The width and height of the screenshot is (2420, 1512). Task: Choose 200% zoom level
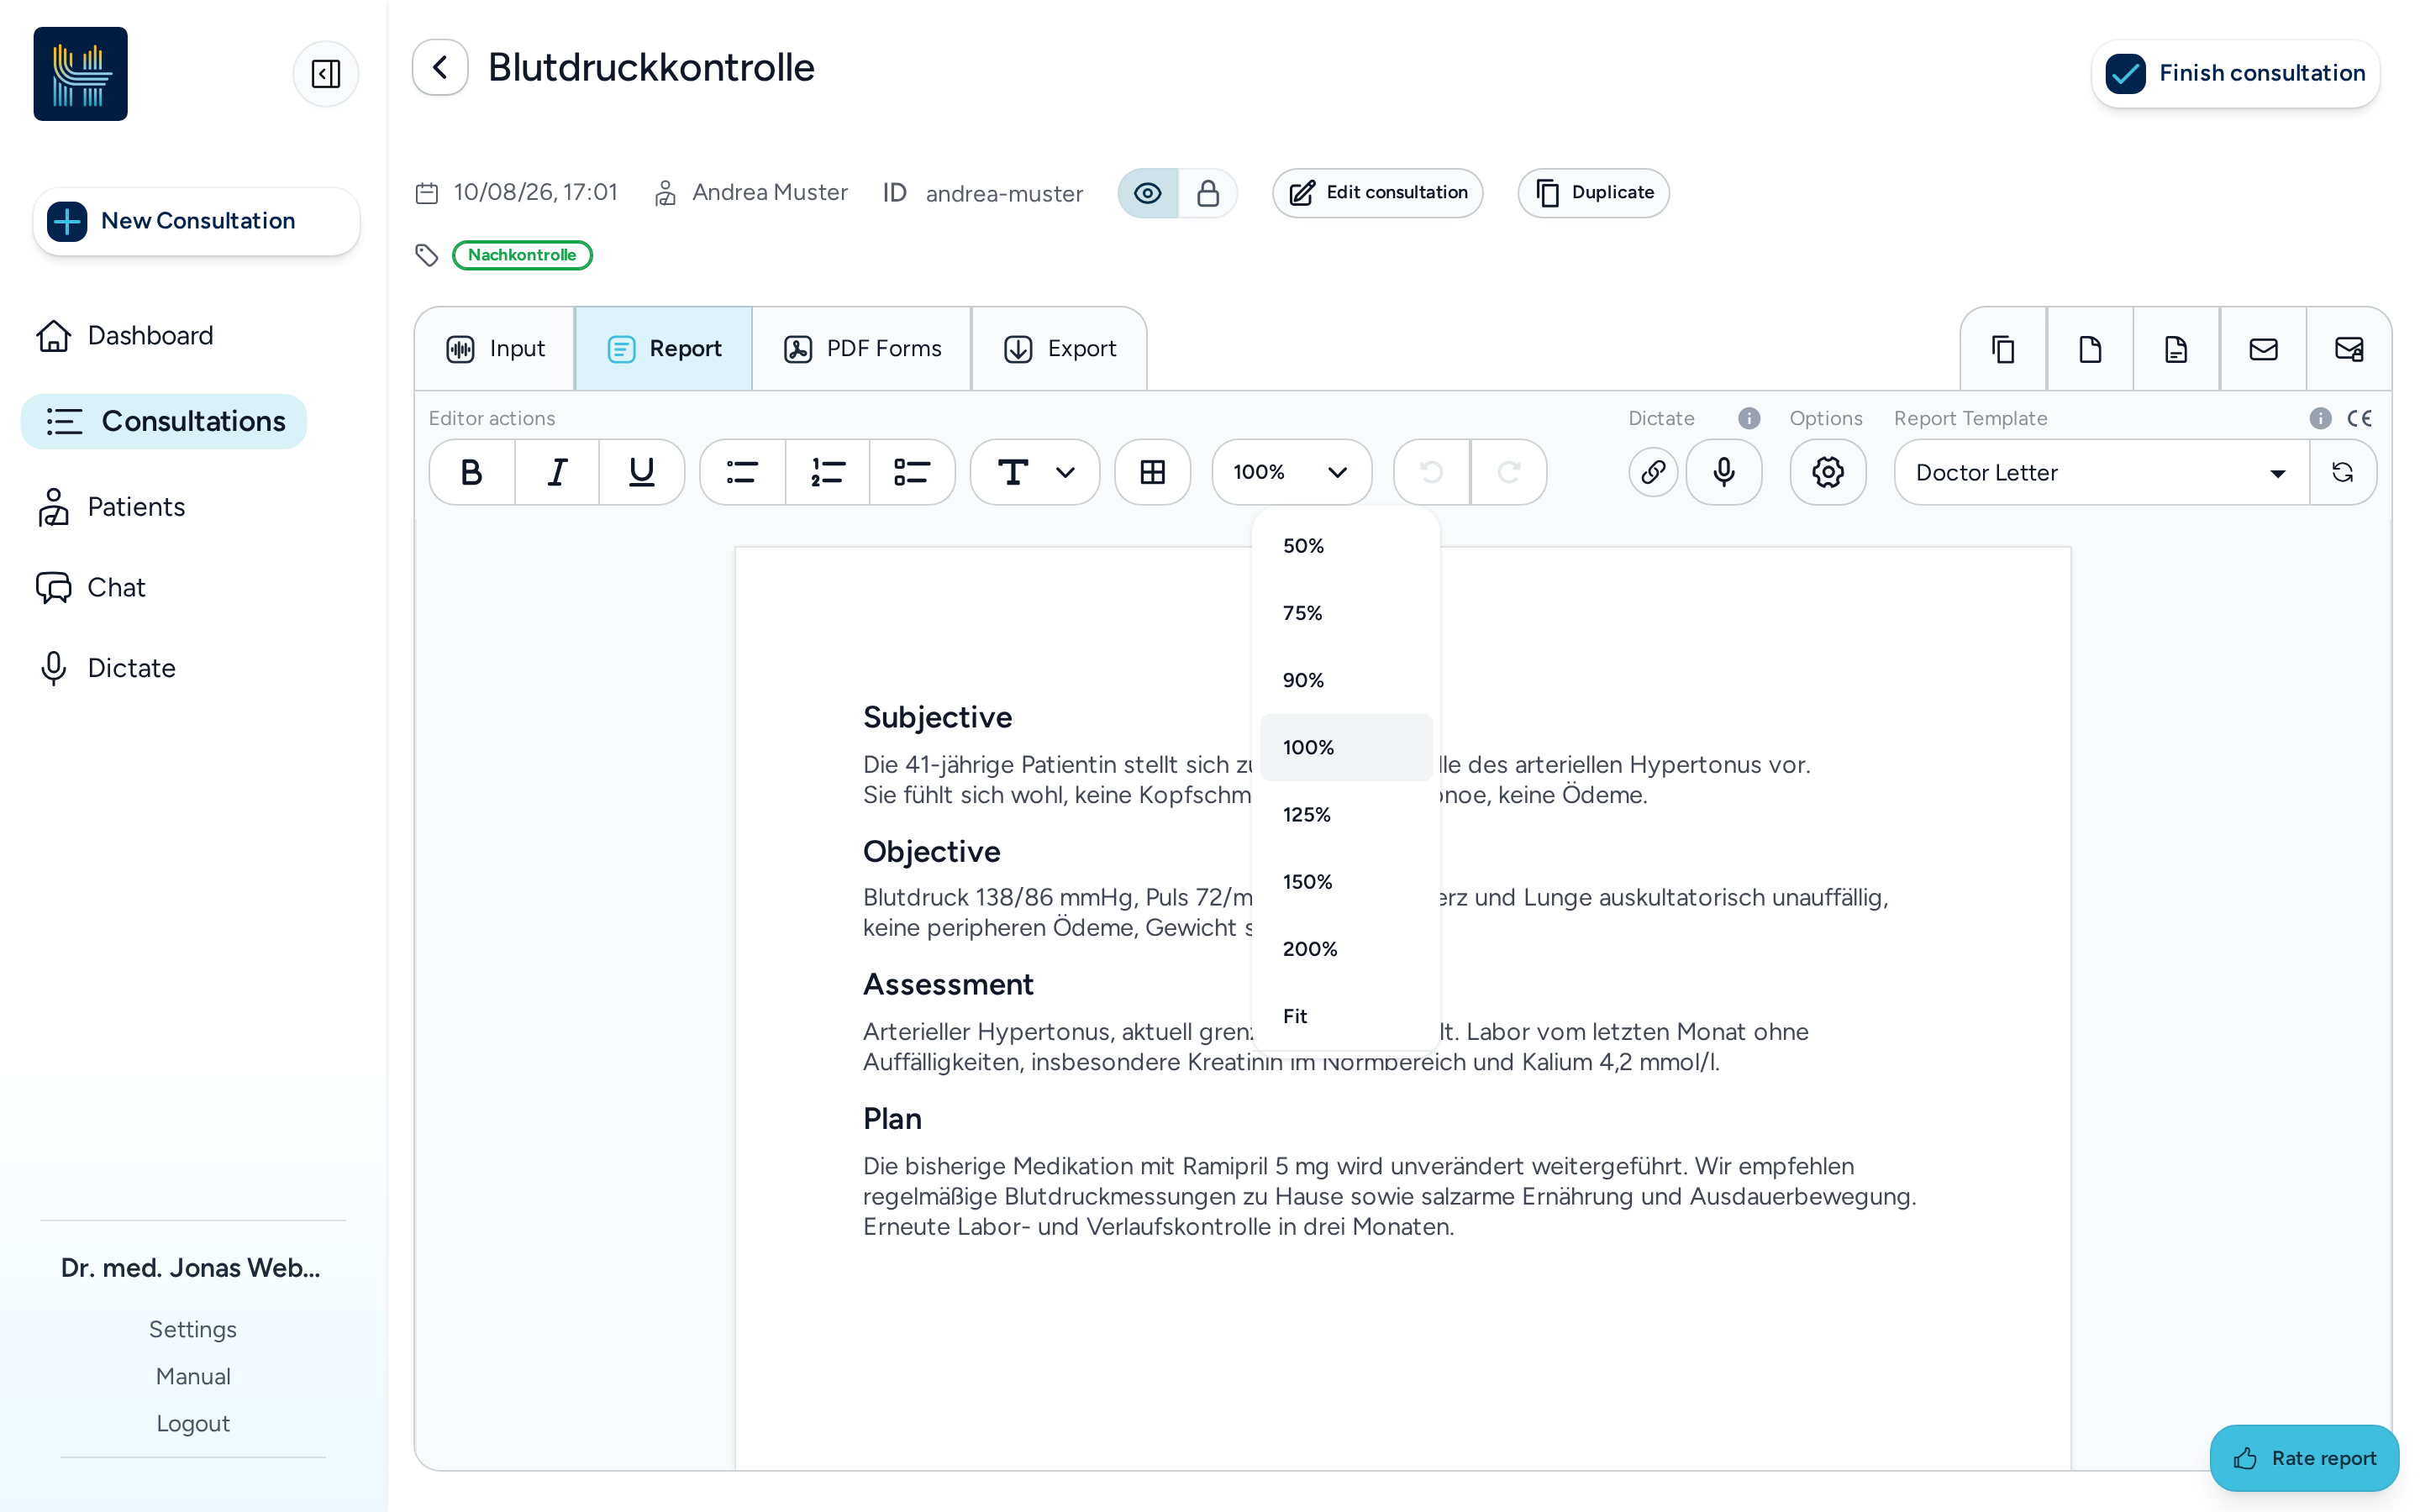tap(1346, 949)
